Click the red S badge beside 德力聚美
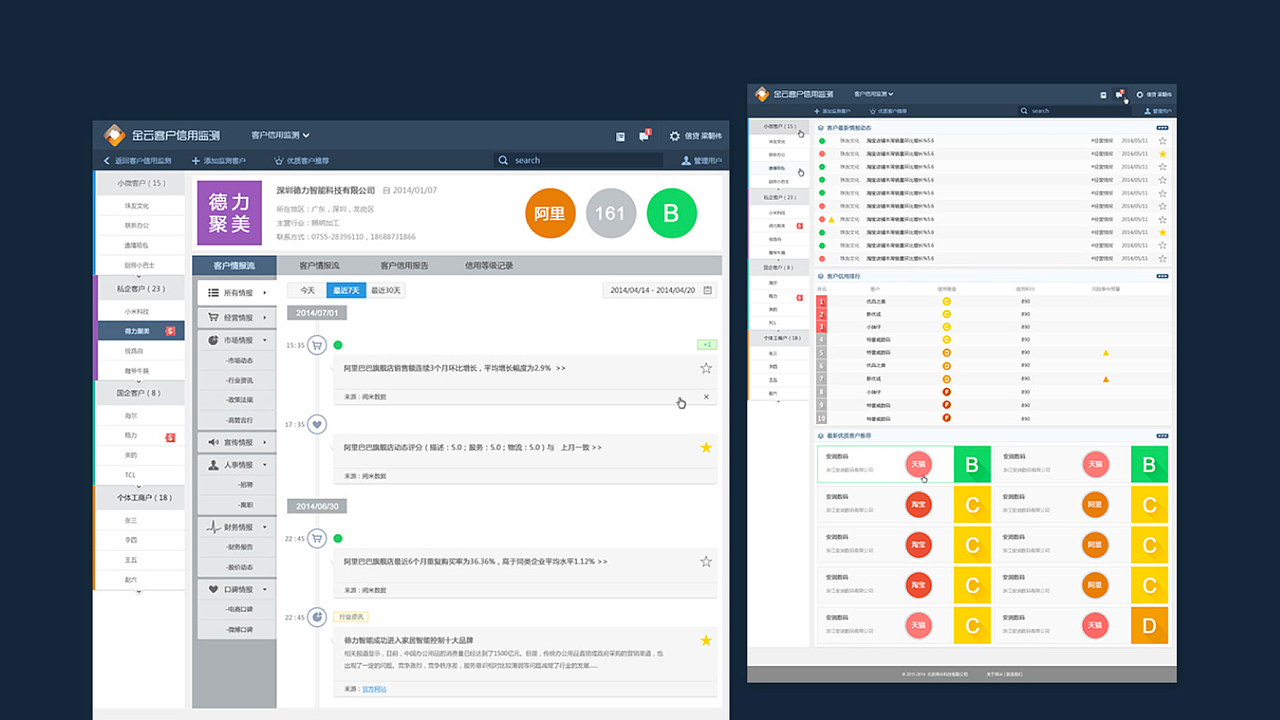 coord(170,331)
